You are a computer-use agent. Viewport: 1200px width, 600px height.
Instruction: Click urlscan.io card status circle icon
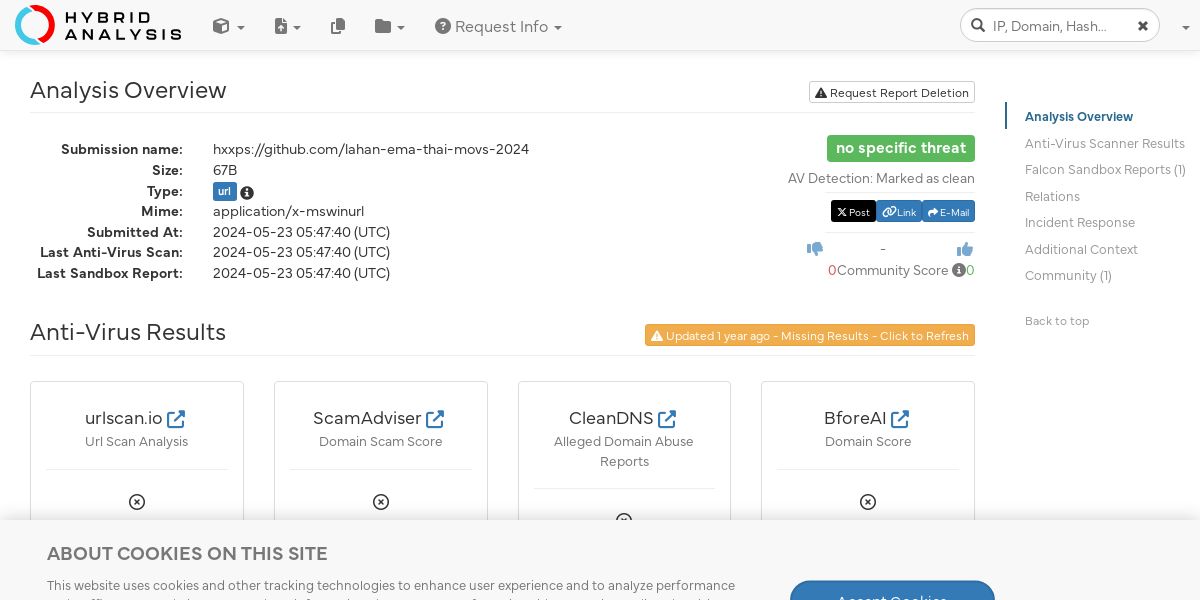tap(137, 502)
